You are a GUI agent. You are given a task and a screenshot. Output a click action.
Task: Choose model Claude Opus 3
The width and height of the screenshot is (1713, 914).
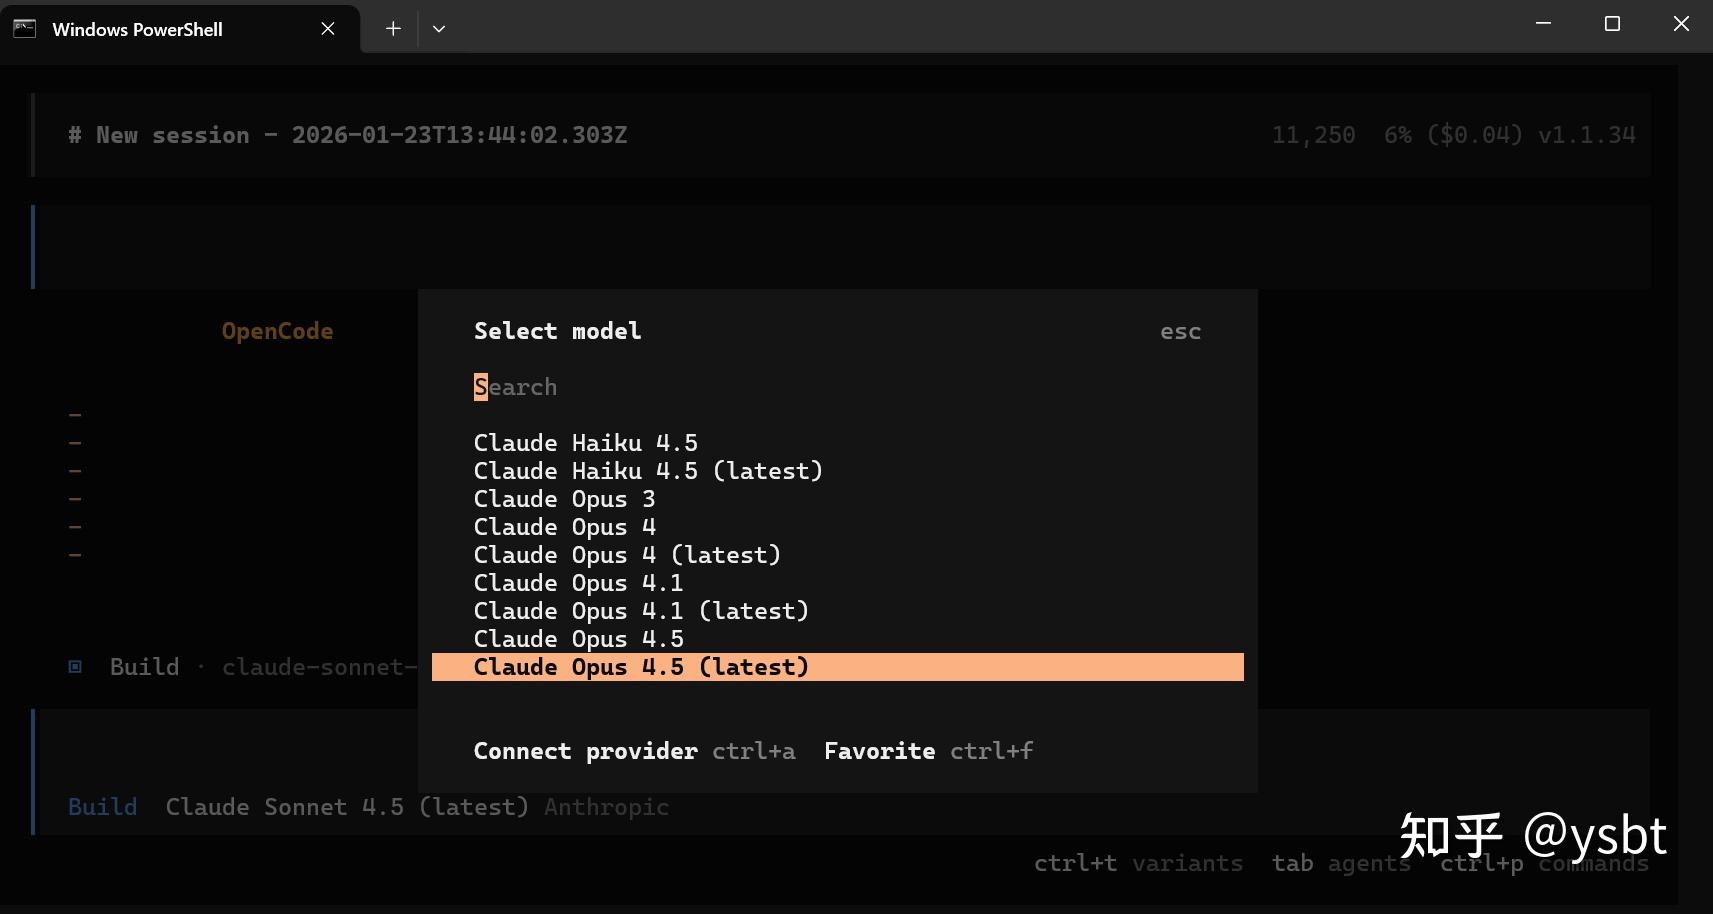coord(837,499)
